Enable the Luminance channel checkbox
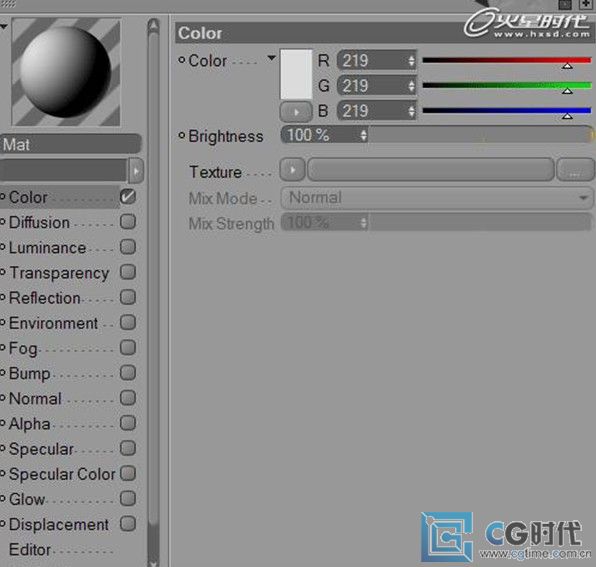This screenshot has height=567, width=596. click(x=128, y=247)
